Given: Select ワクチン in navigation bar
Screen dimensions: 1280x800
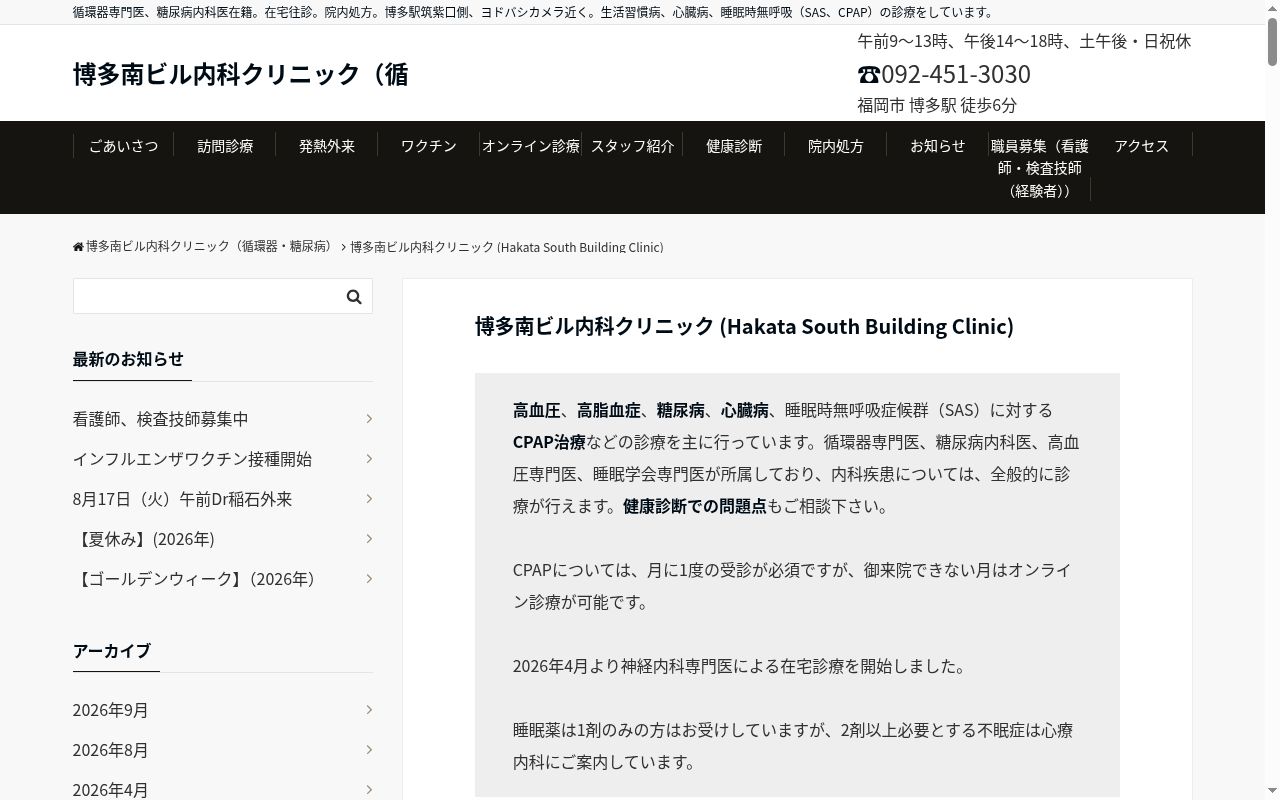Looking at the screenshot, I should (429, 146).
